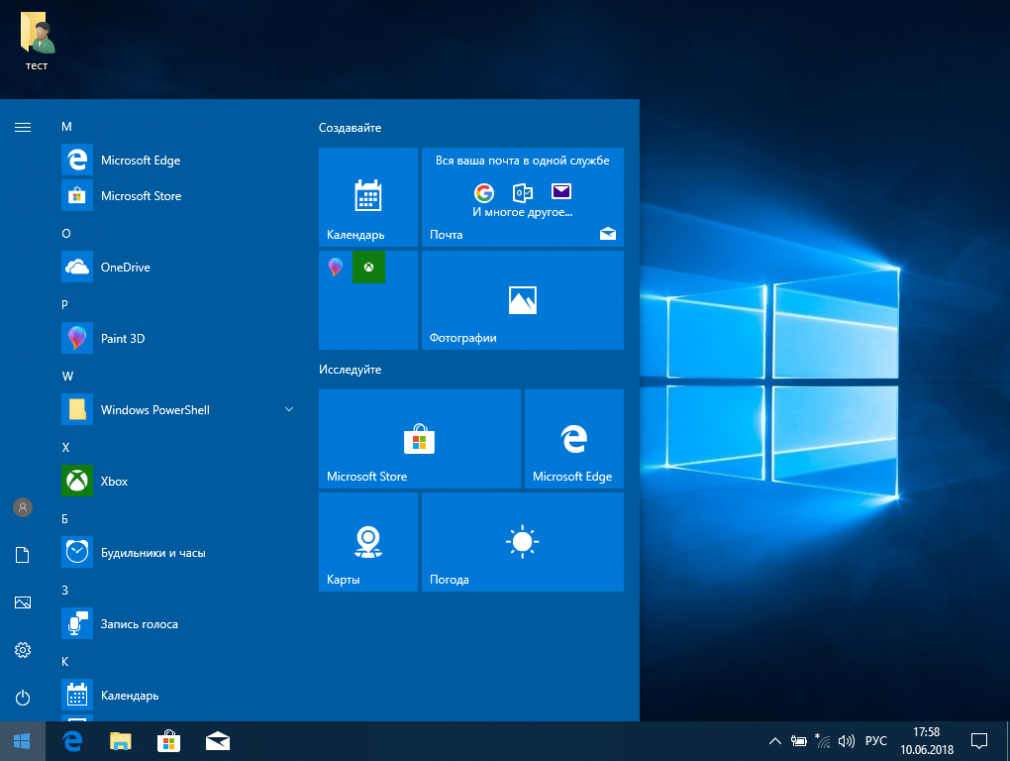The image size is (1010, 761).
Task: Click the Windows Start button on taskbar
Action: (x=23, y=742)
